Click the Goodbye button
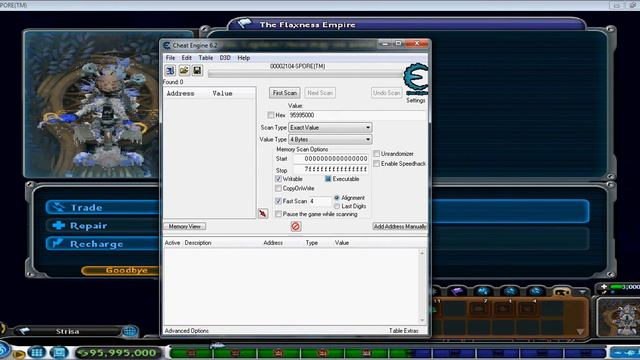 coord(120,270)
